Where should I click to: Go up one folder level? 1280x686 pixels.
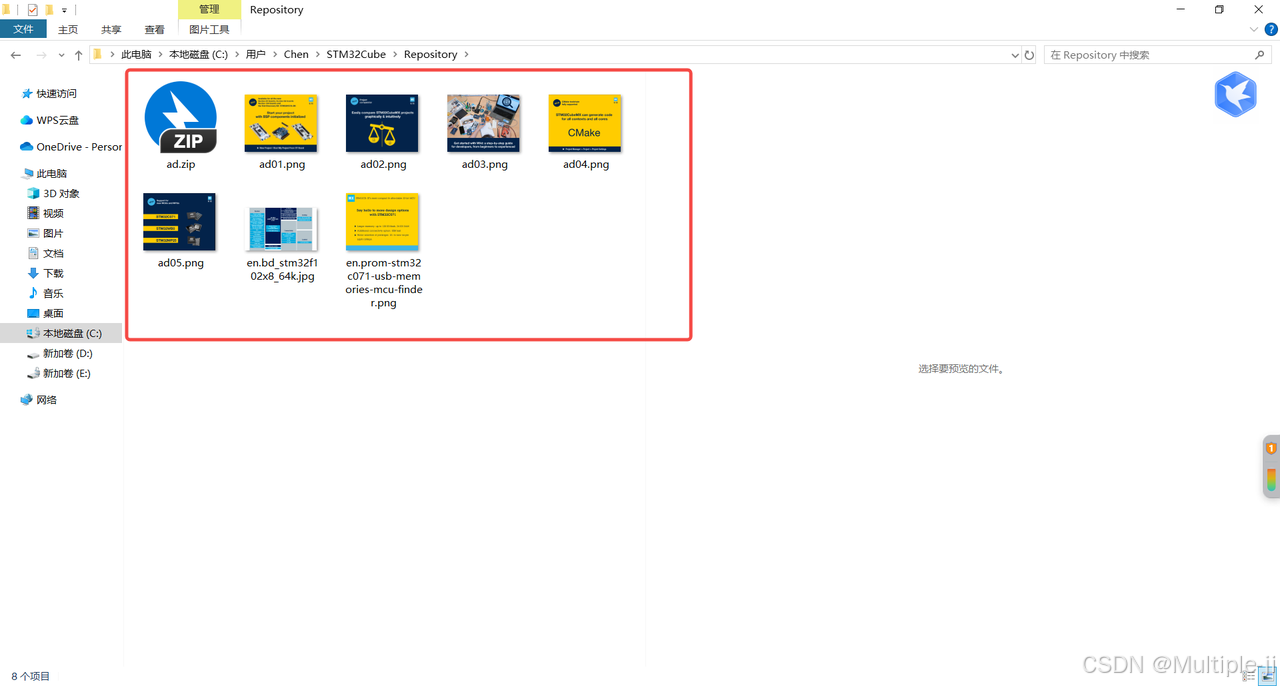tap(78, 55)
